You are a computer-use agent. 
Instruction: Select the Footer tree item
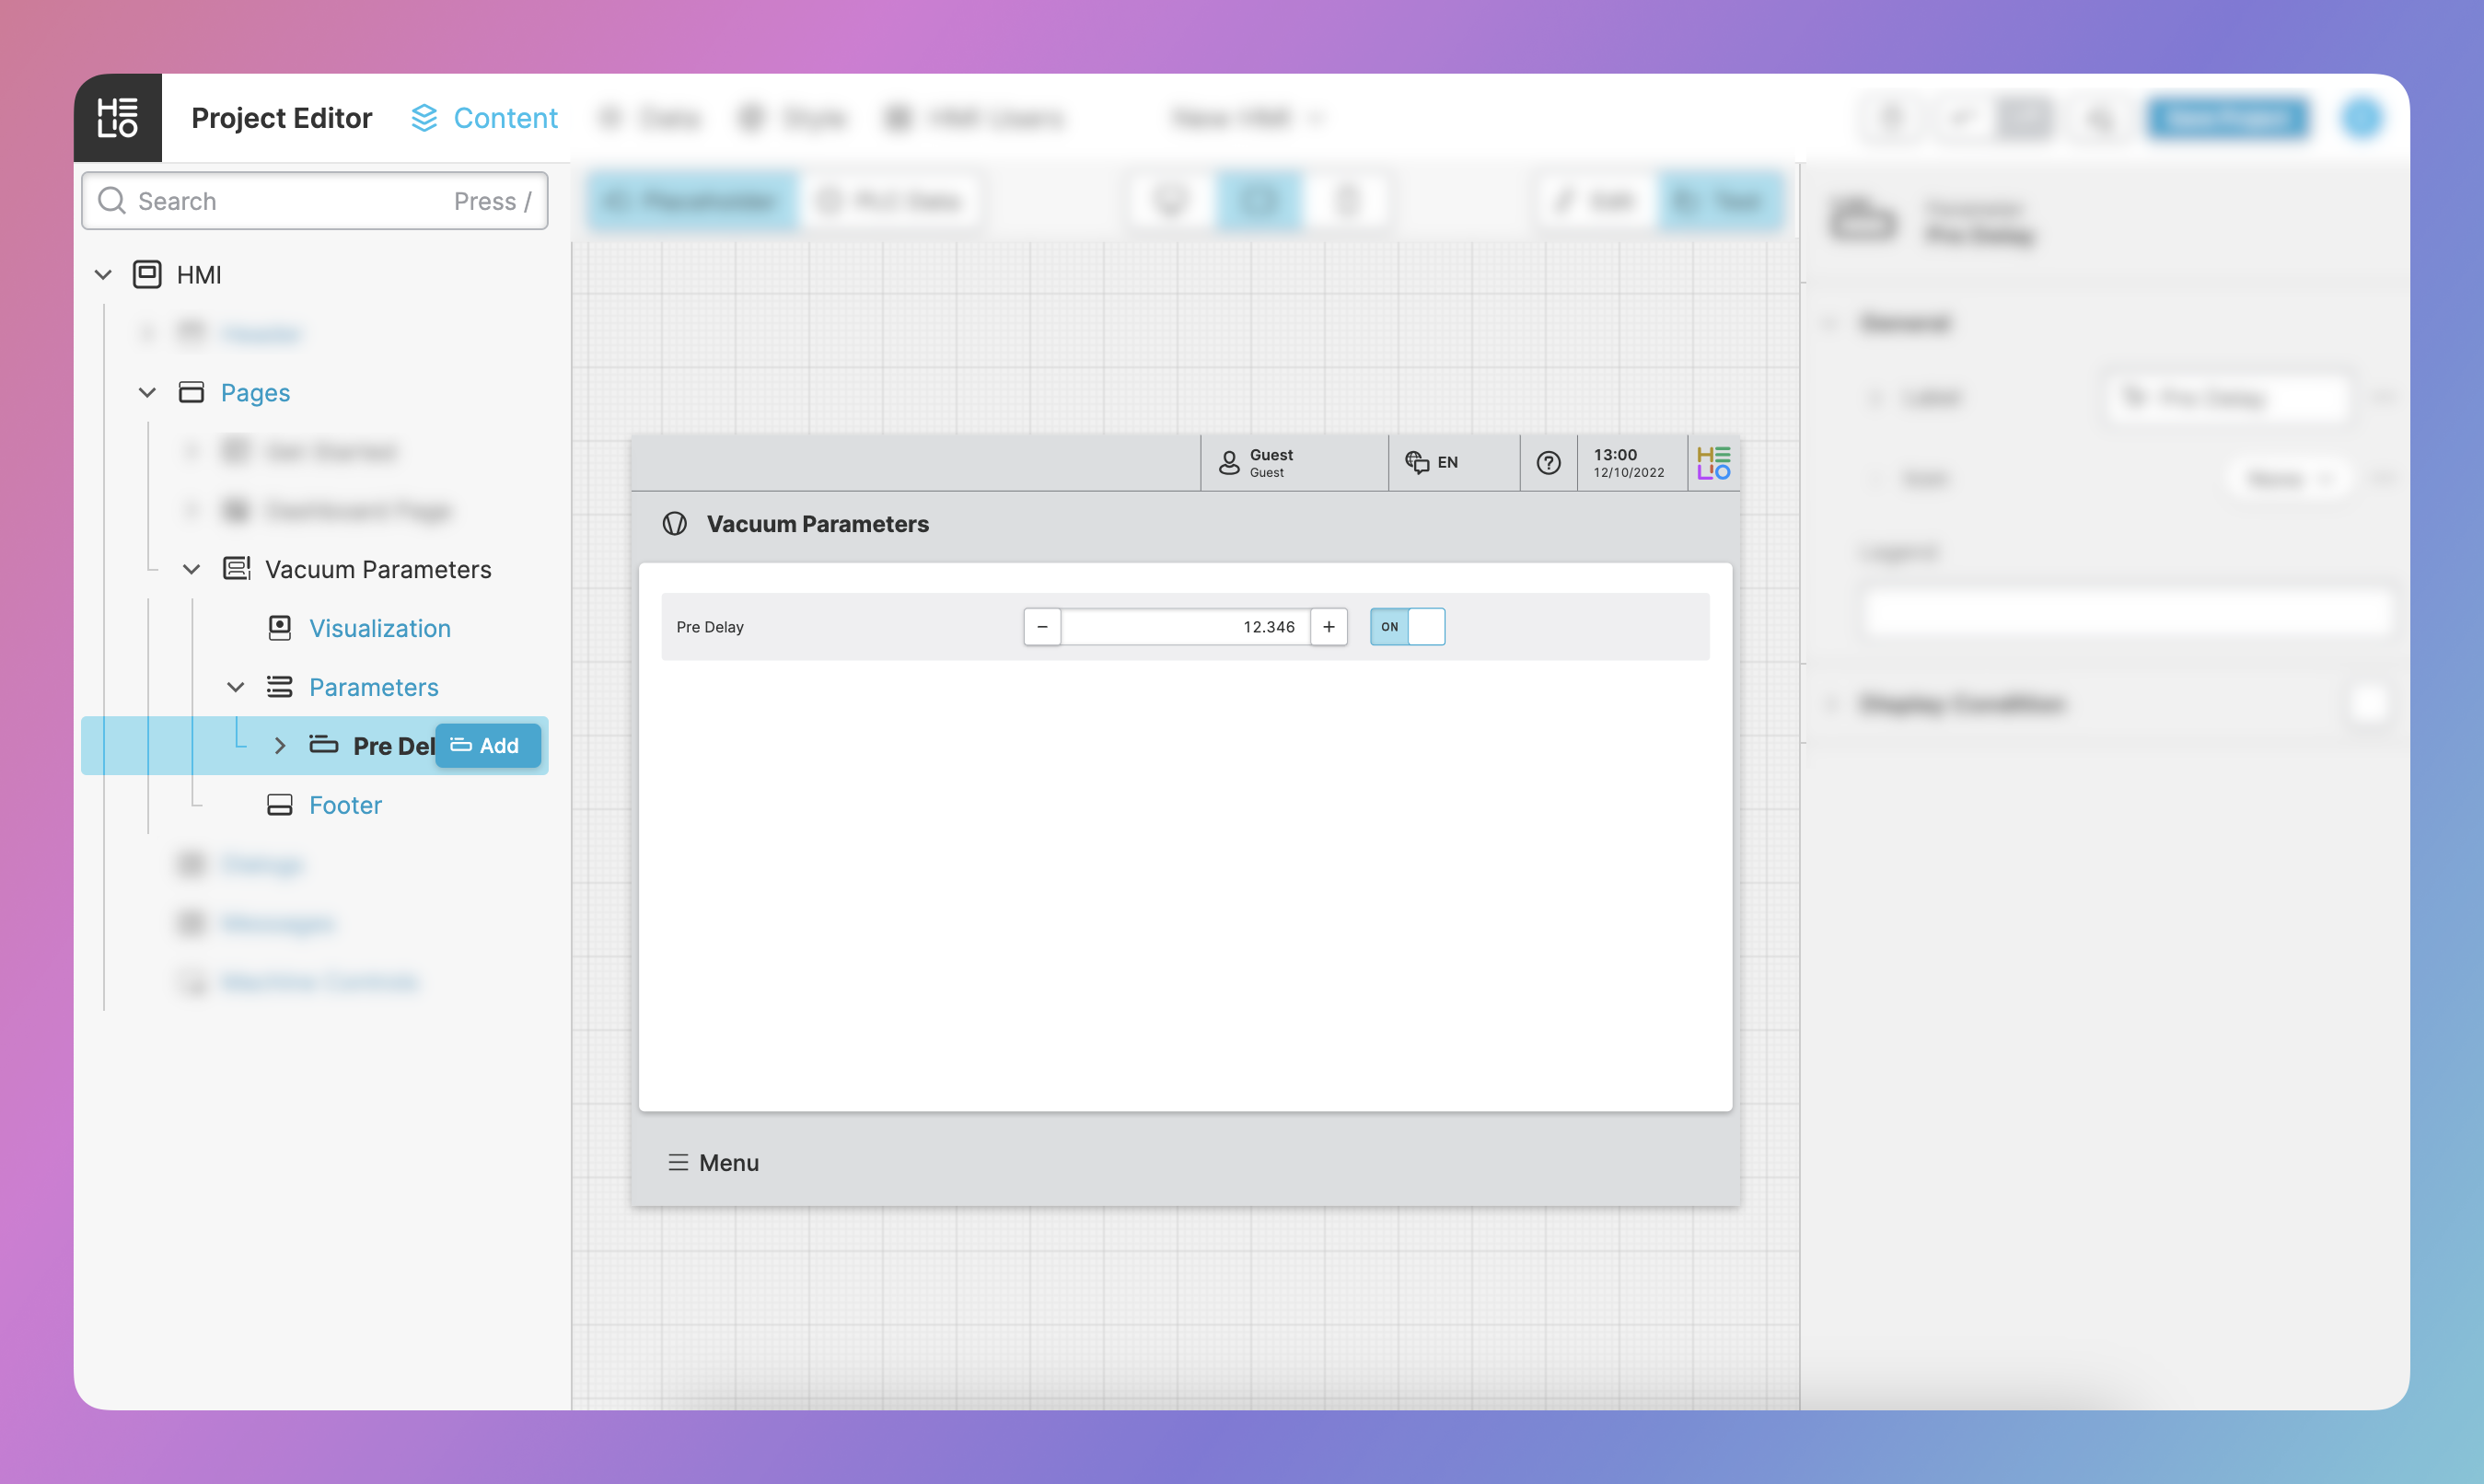coord(345,805)
